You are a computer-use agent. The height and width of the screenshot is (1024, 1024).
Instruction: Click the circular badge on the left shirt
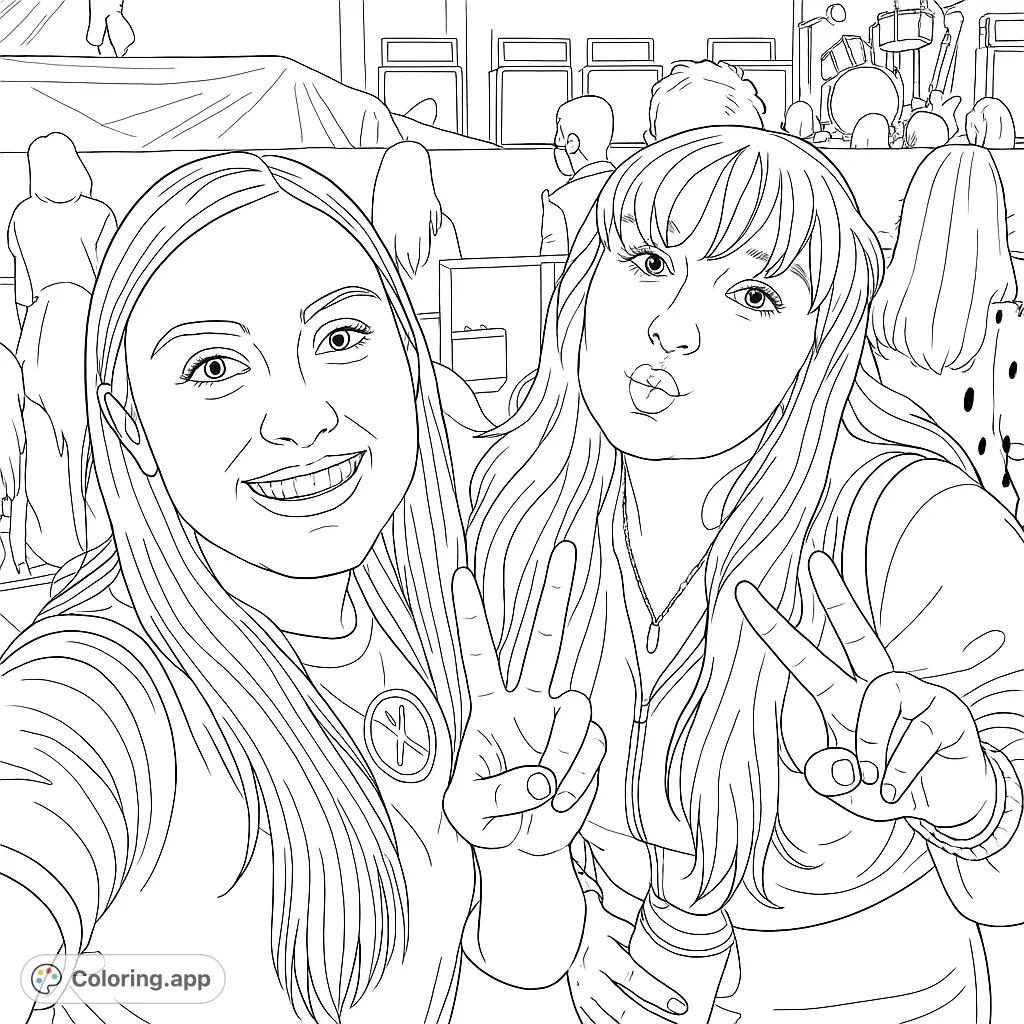(x=398, y=736)
